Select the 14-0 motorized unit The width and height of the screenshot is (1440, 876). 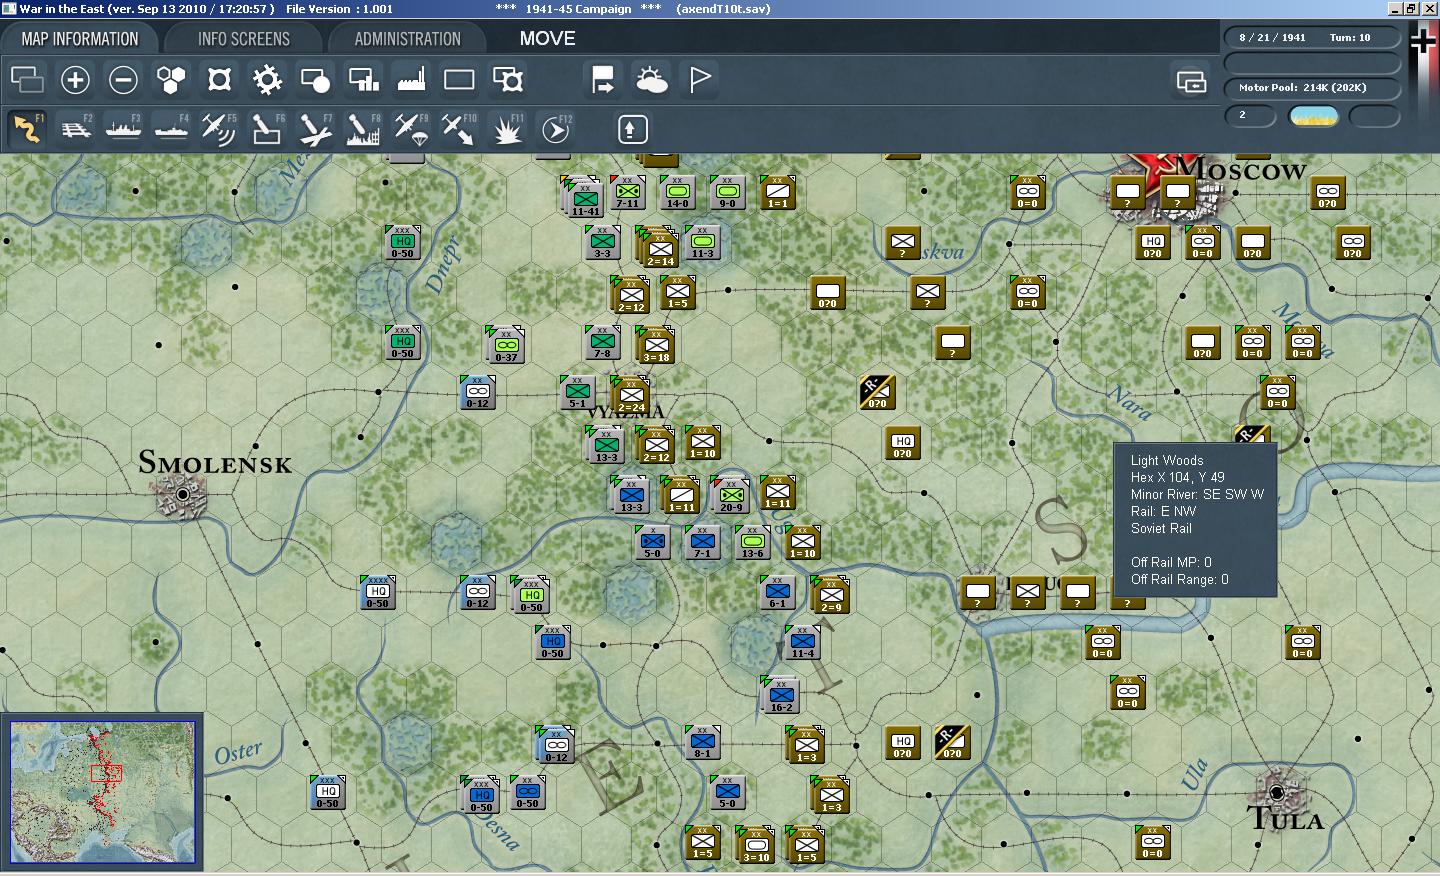pos(678,192)
